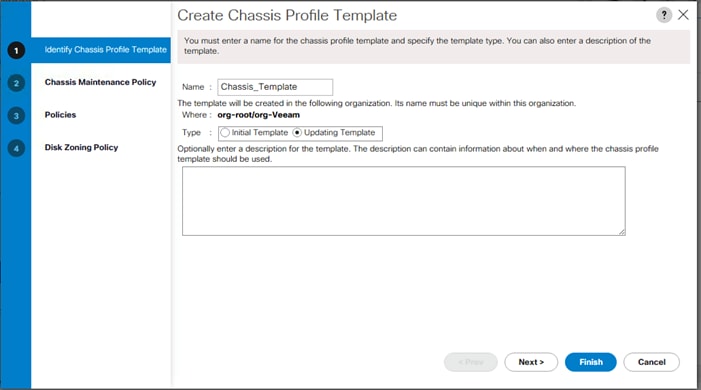Select the Updating Template radio button
This screenshot has width=701, height=390.
tap(297, 133)
